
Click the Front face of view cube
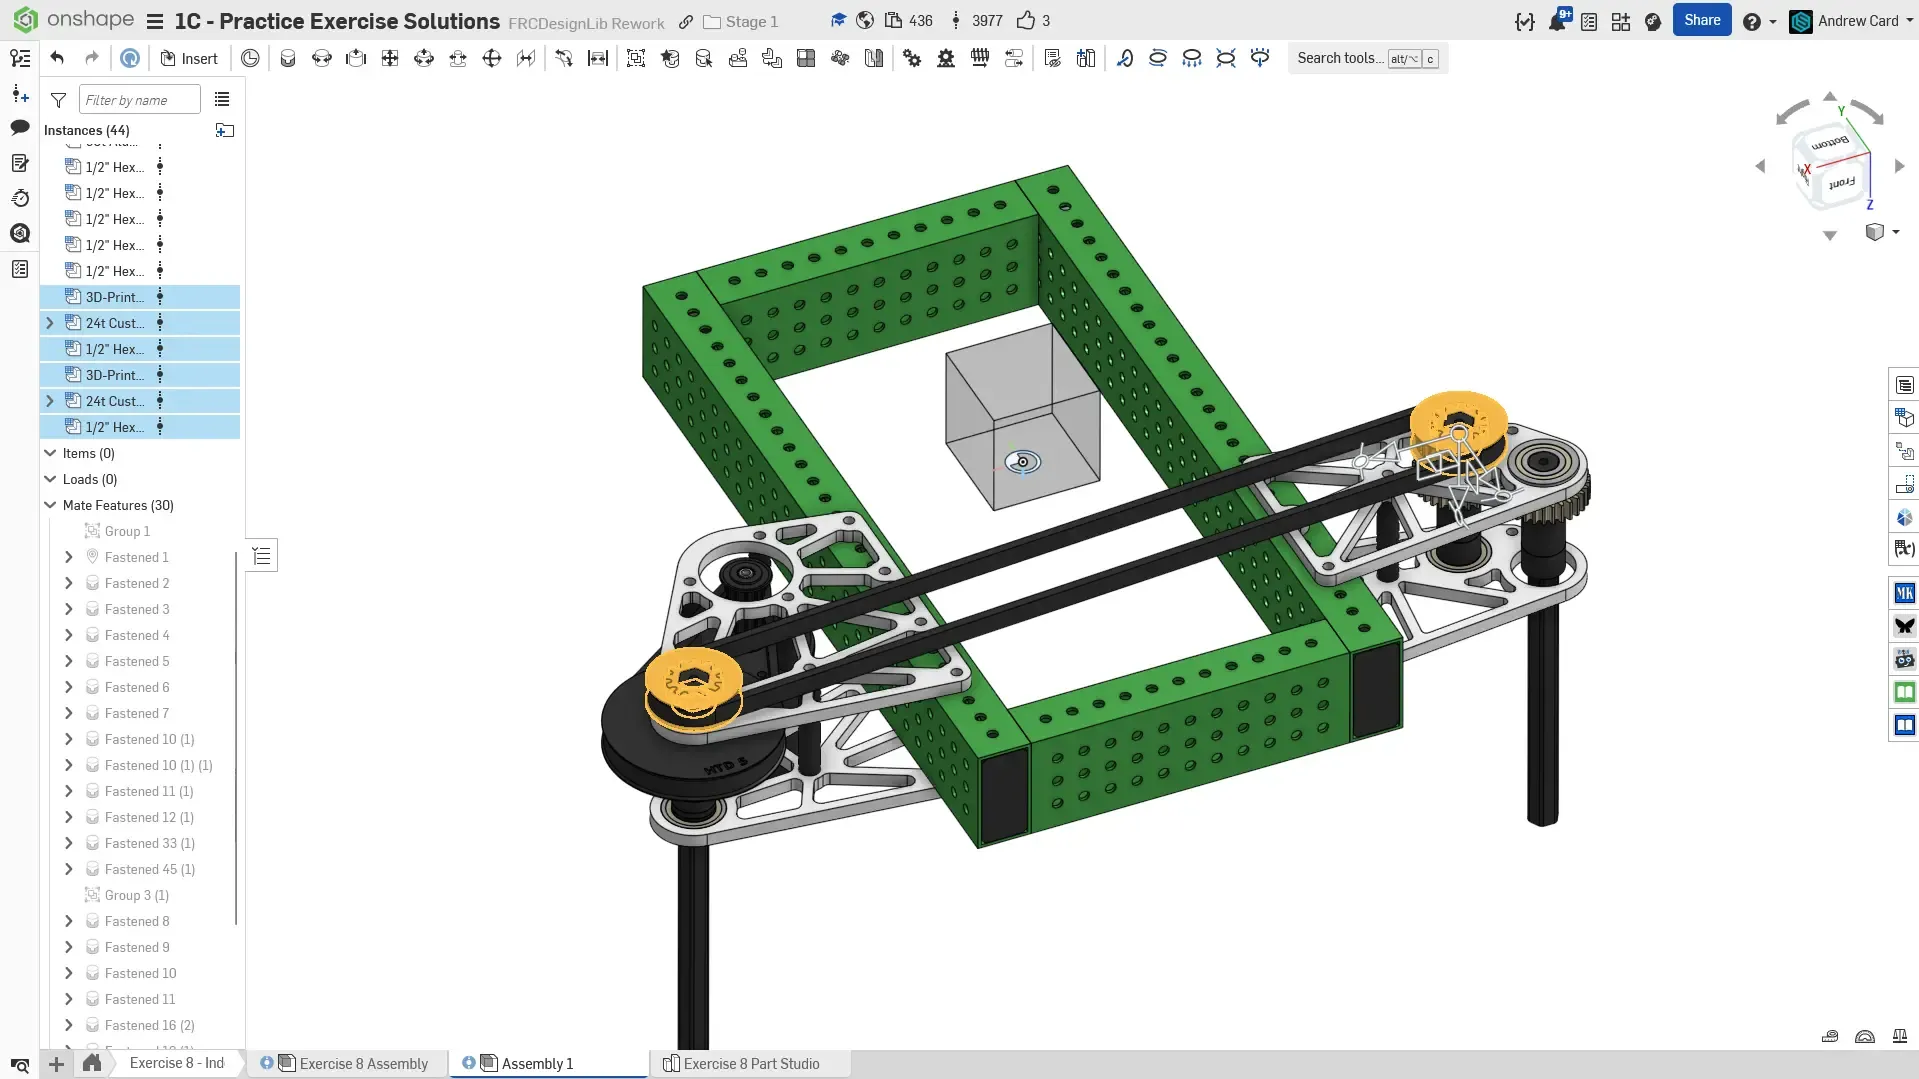point(1841,184)
